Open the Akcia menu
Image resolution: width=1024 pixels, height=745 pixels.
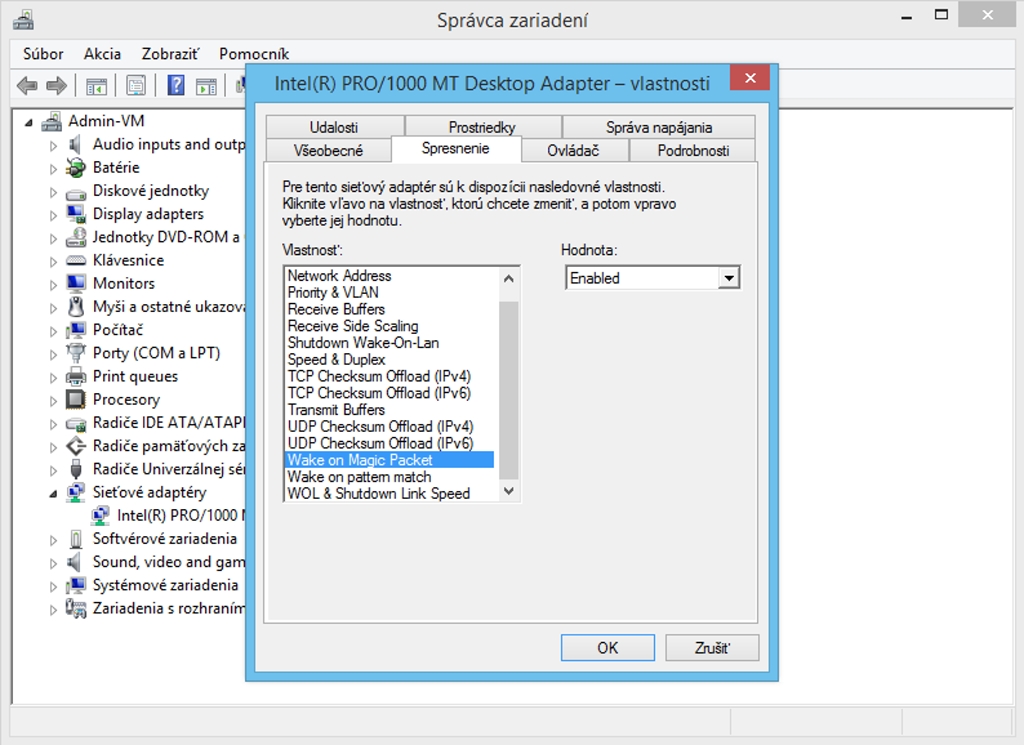pos(102,54)
